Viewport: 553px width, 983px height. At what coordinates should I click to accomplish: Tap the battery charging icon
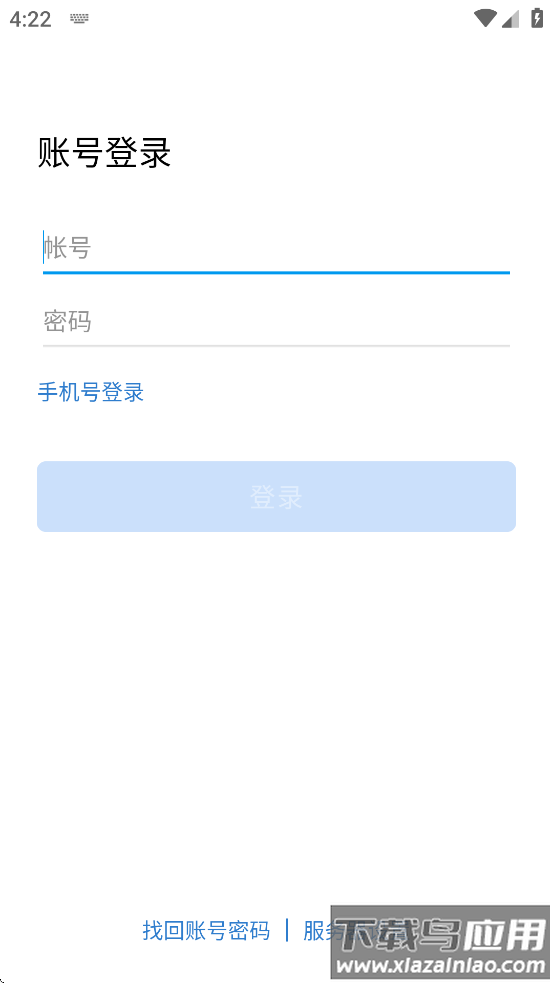[x=537, y=18]
